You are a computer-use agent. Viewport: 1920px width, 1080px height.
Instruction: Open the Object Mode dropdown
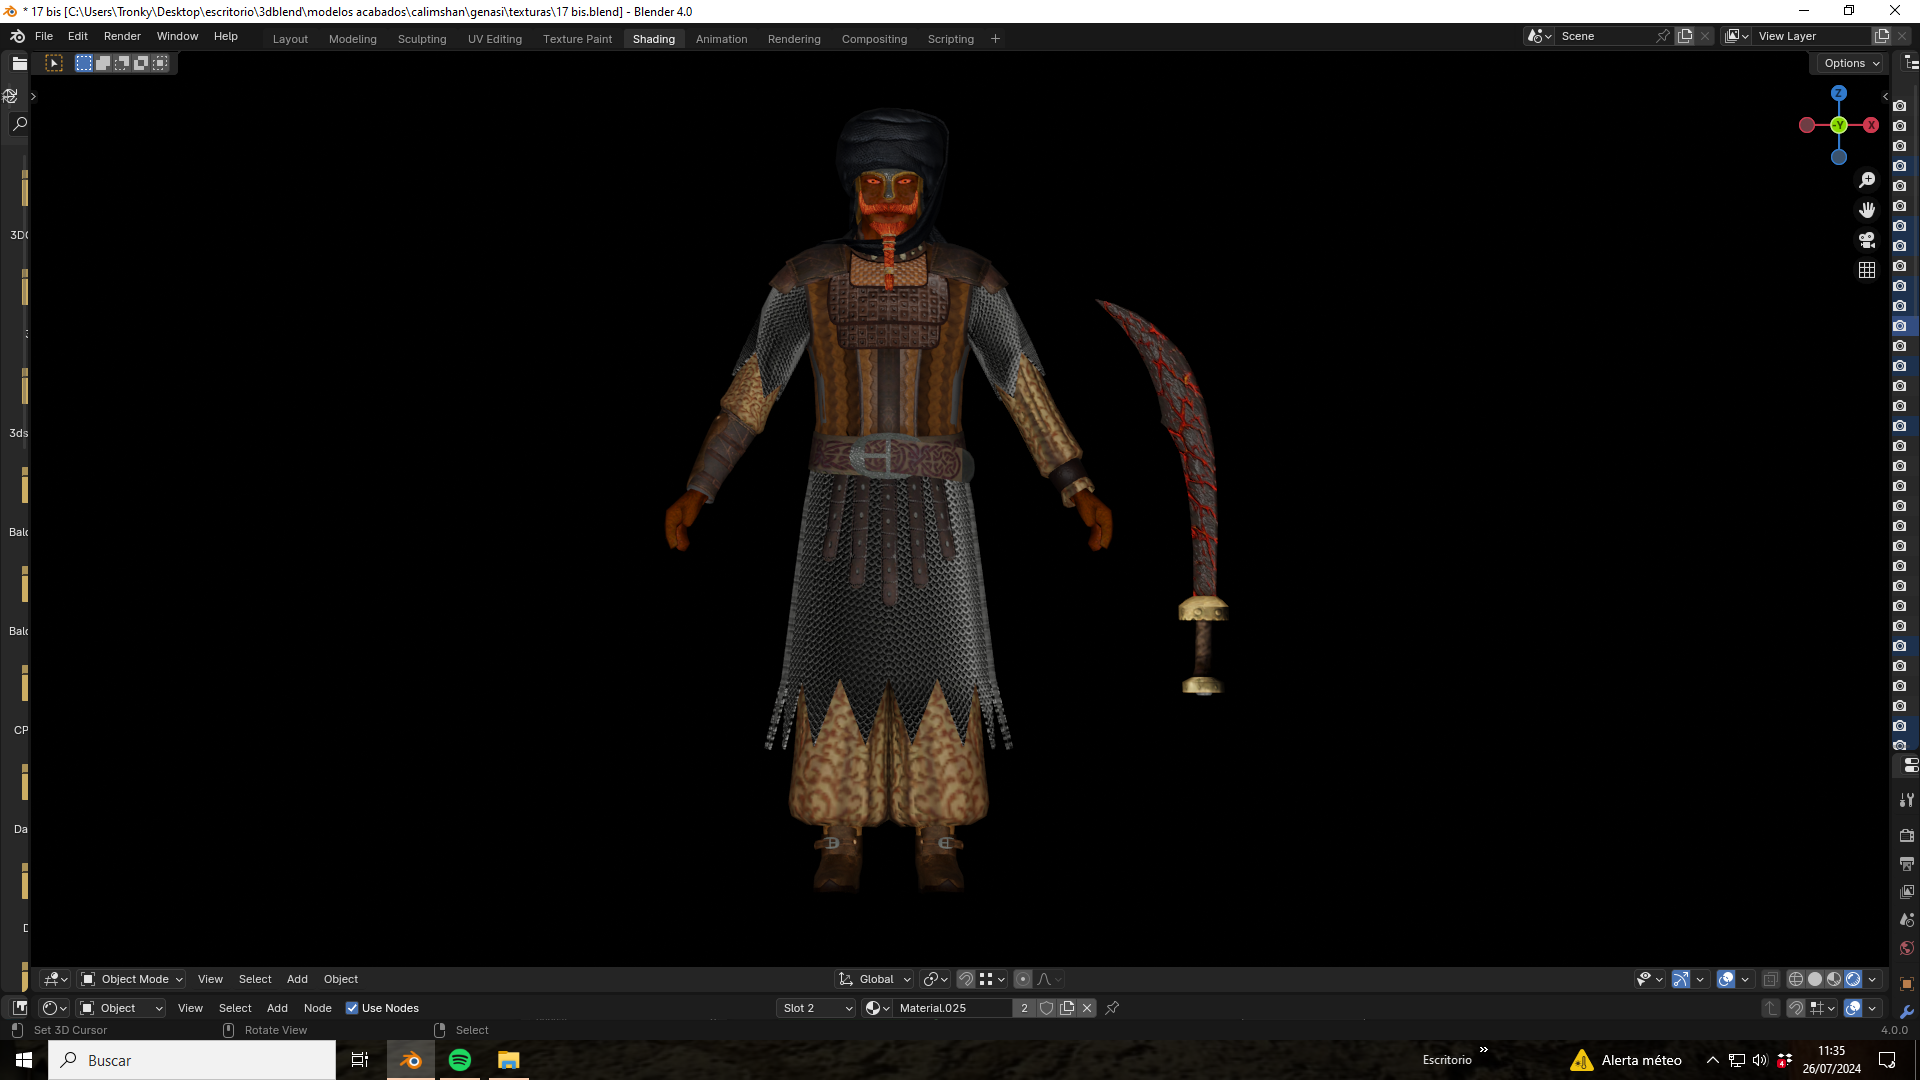tap(132, 979)
